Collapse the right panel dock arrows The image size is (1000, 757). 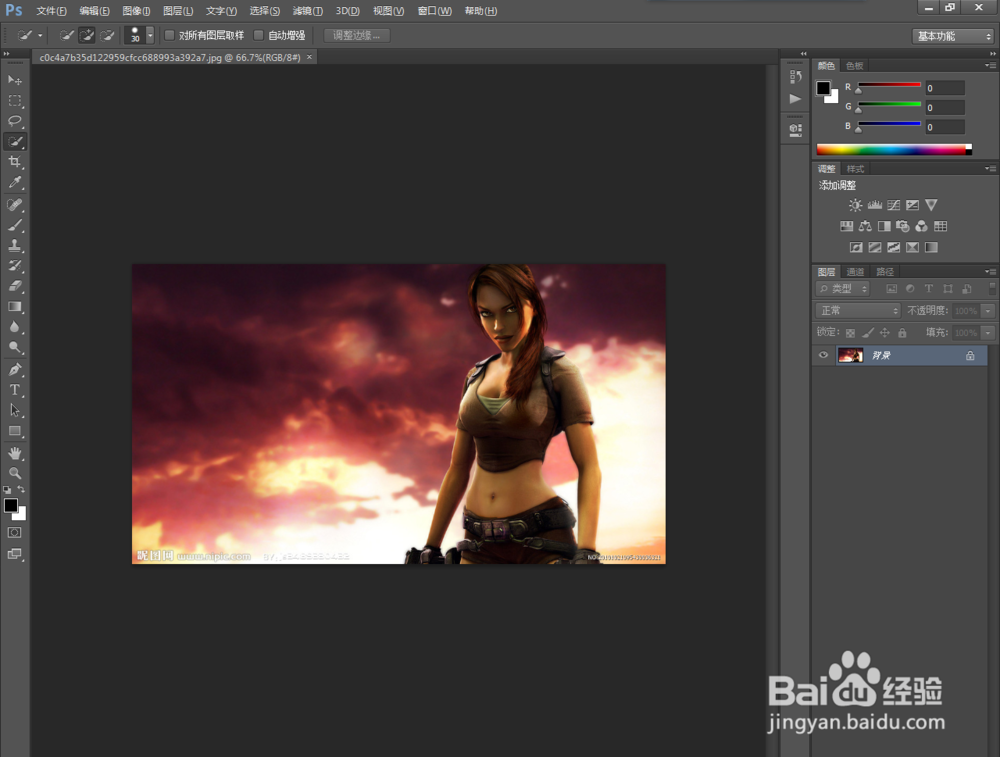(x=992, y=54)
